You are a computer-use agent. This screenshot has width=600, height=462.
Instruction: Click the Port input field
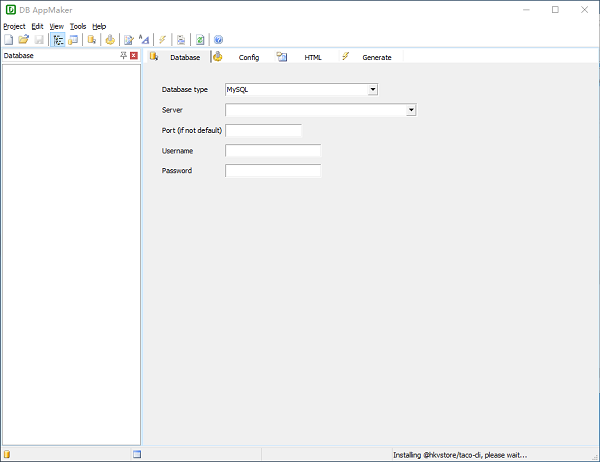(x=263, y=131)
